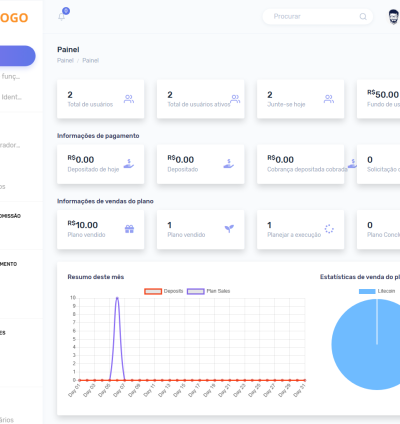Click the Day 01 axis label
Viewport: 400px width, 424px height.
coord(74,390)
